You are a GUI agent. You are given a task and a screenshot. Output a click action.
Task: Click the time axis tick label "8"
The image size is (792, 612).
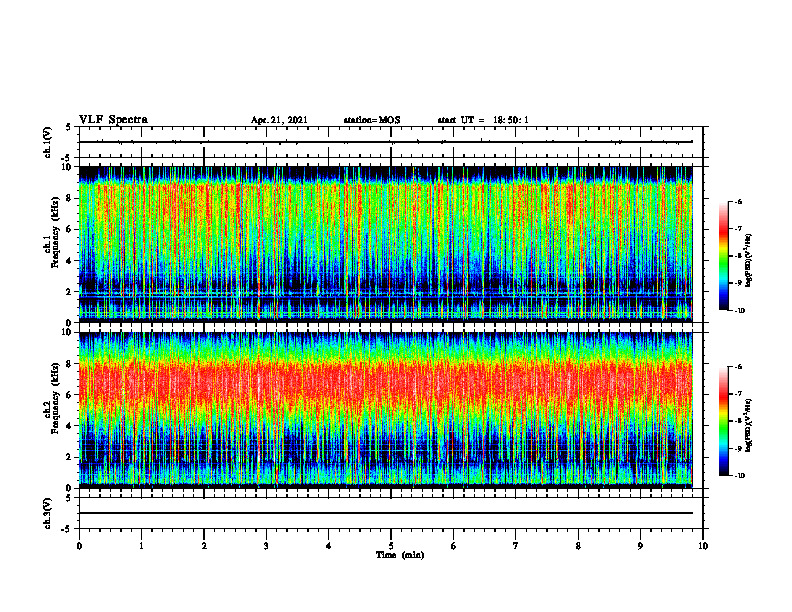[578, 546]
